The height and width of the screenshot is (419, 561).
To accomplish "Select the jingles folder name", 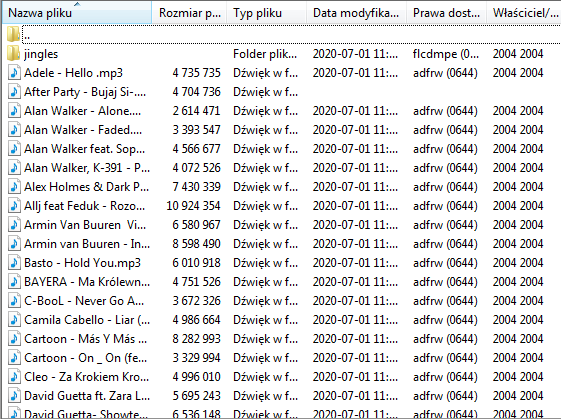I will 41,54.
